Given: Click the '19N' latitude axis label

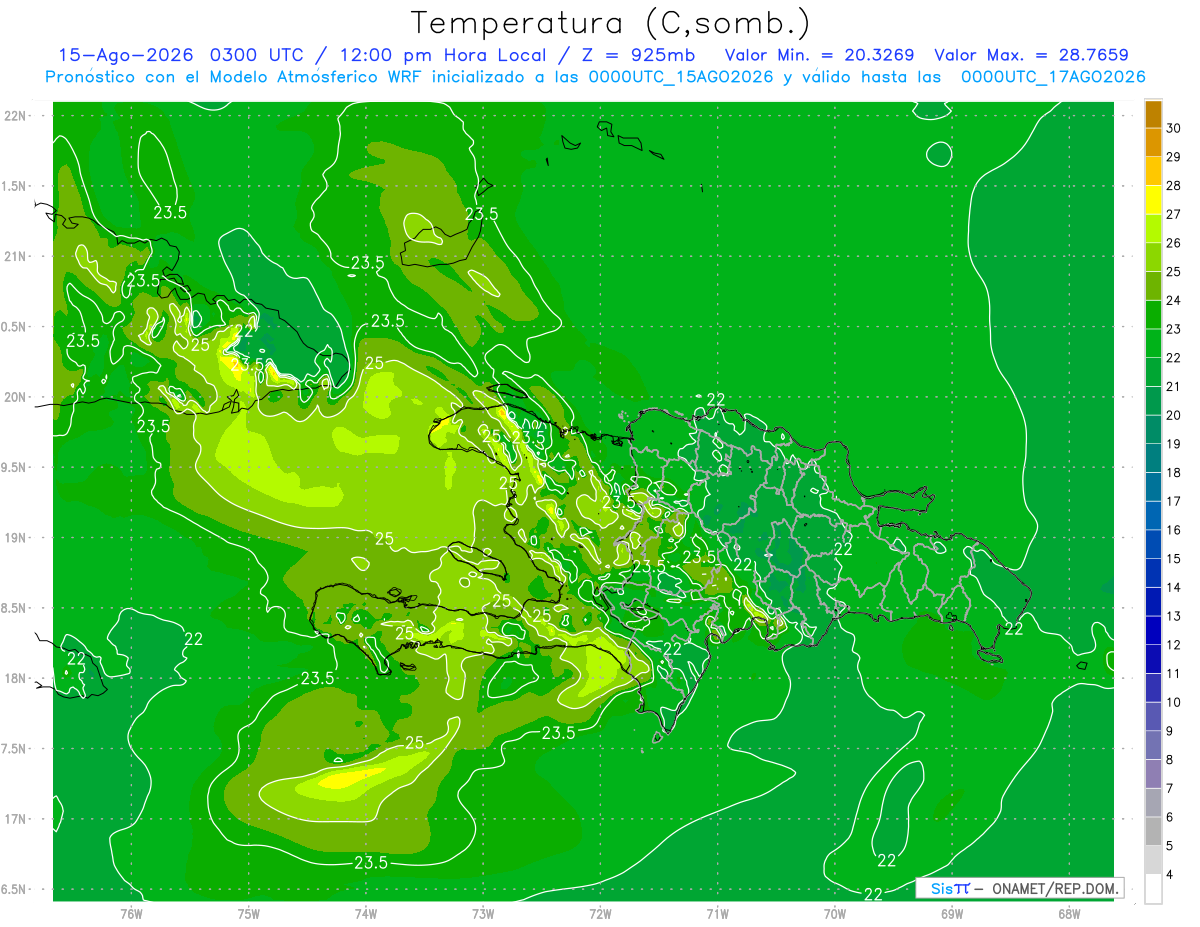Looking at the screenshot, I should (x=14, y=538).
